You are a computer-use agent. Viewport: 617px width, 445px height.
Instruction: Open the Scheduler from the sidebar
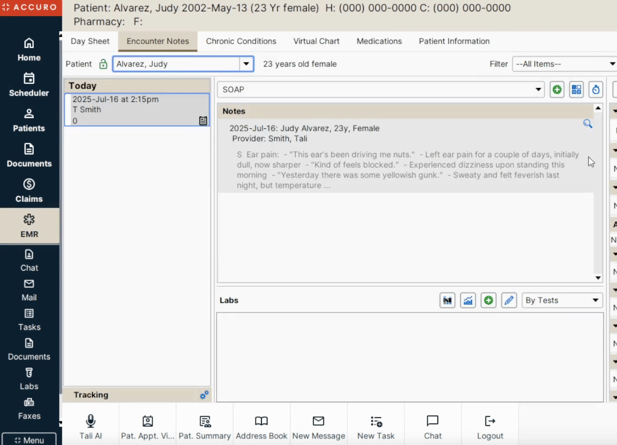click(x=29, y=84)
